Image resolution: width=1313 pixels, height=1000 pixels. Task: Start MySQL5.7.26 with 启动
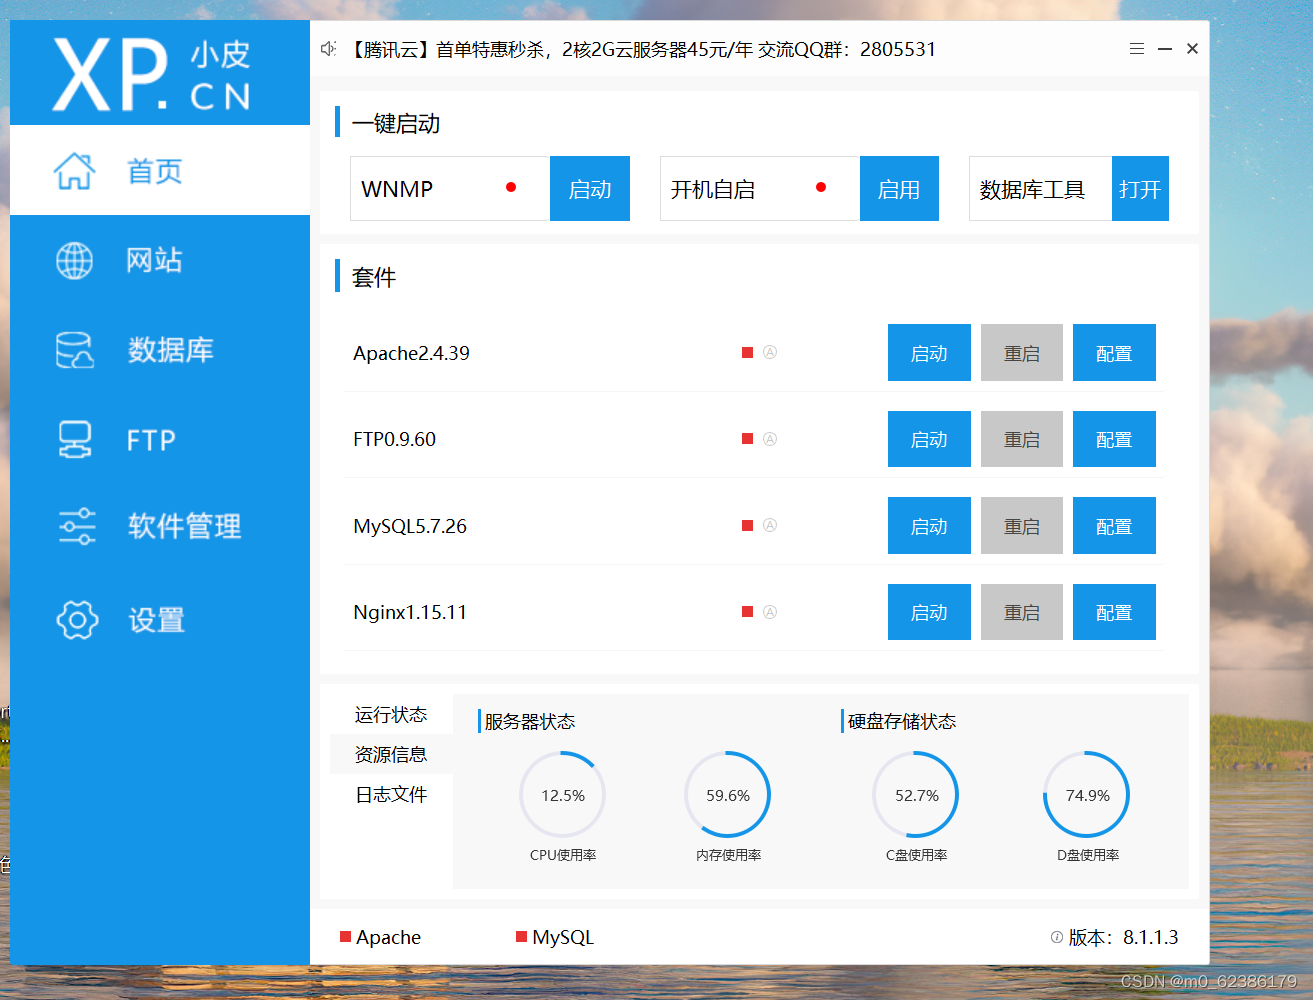[929, 526]
